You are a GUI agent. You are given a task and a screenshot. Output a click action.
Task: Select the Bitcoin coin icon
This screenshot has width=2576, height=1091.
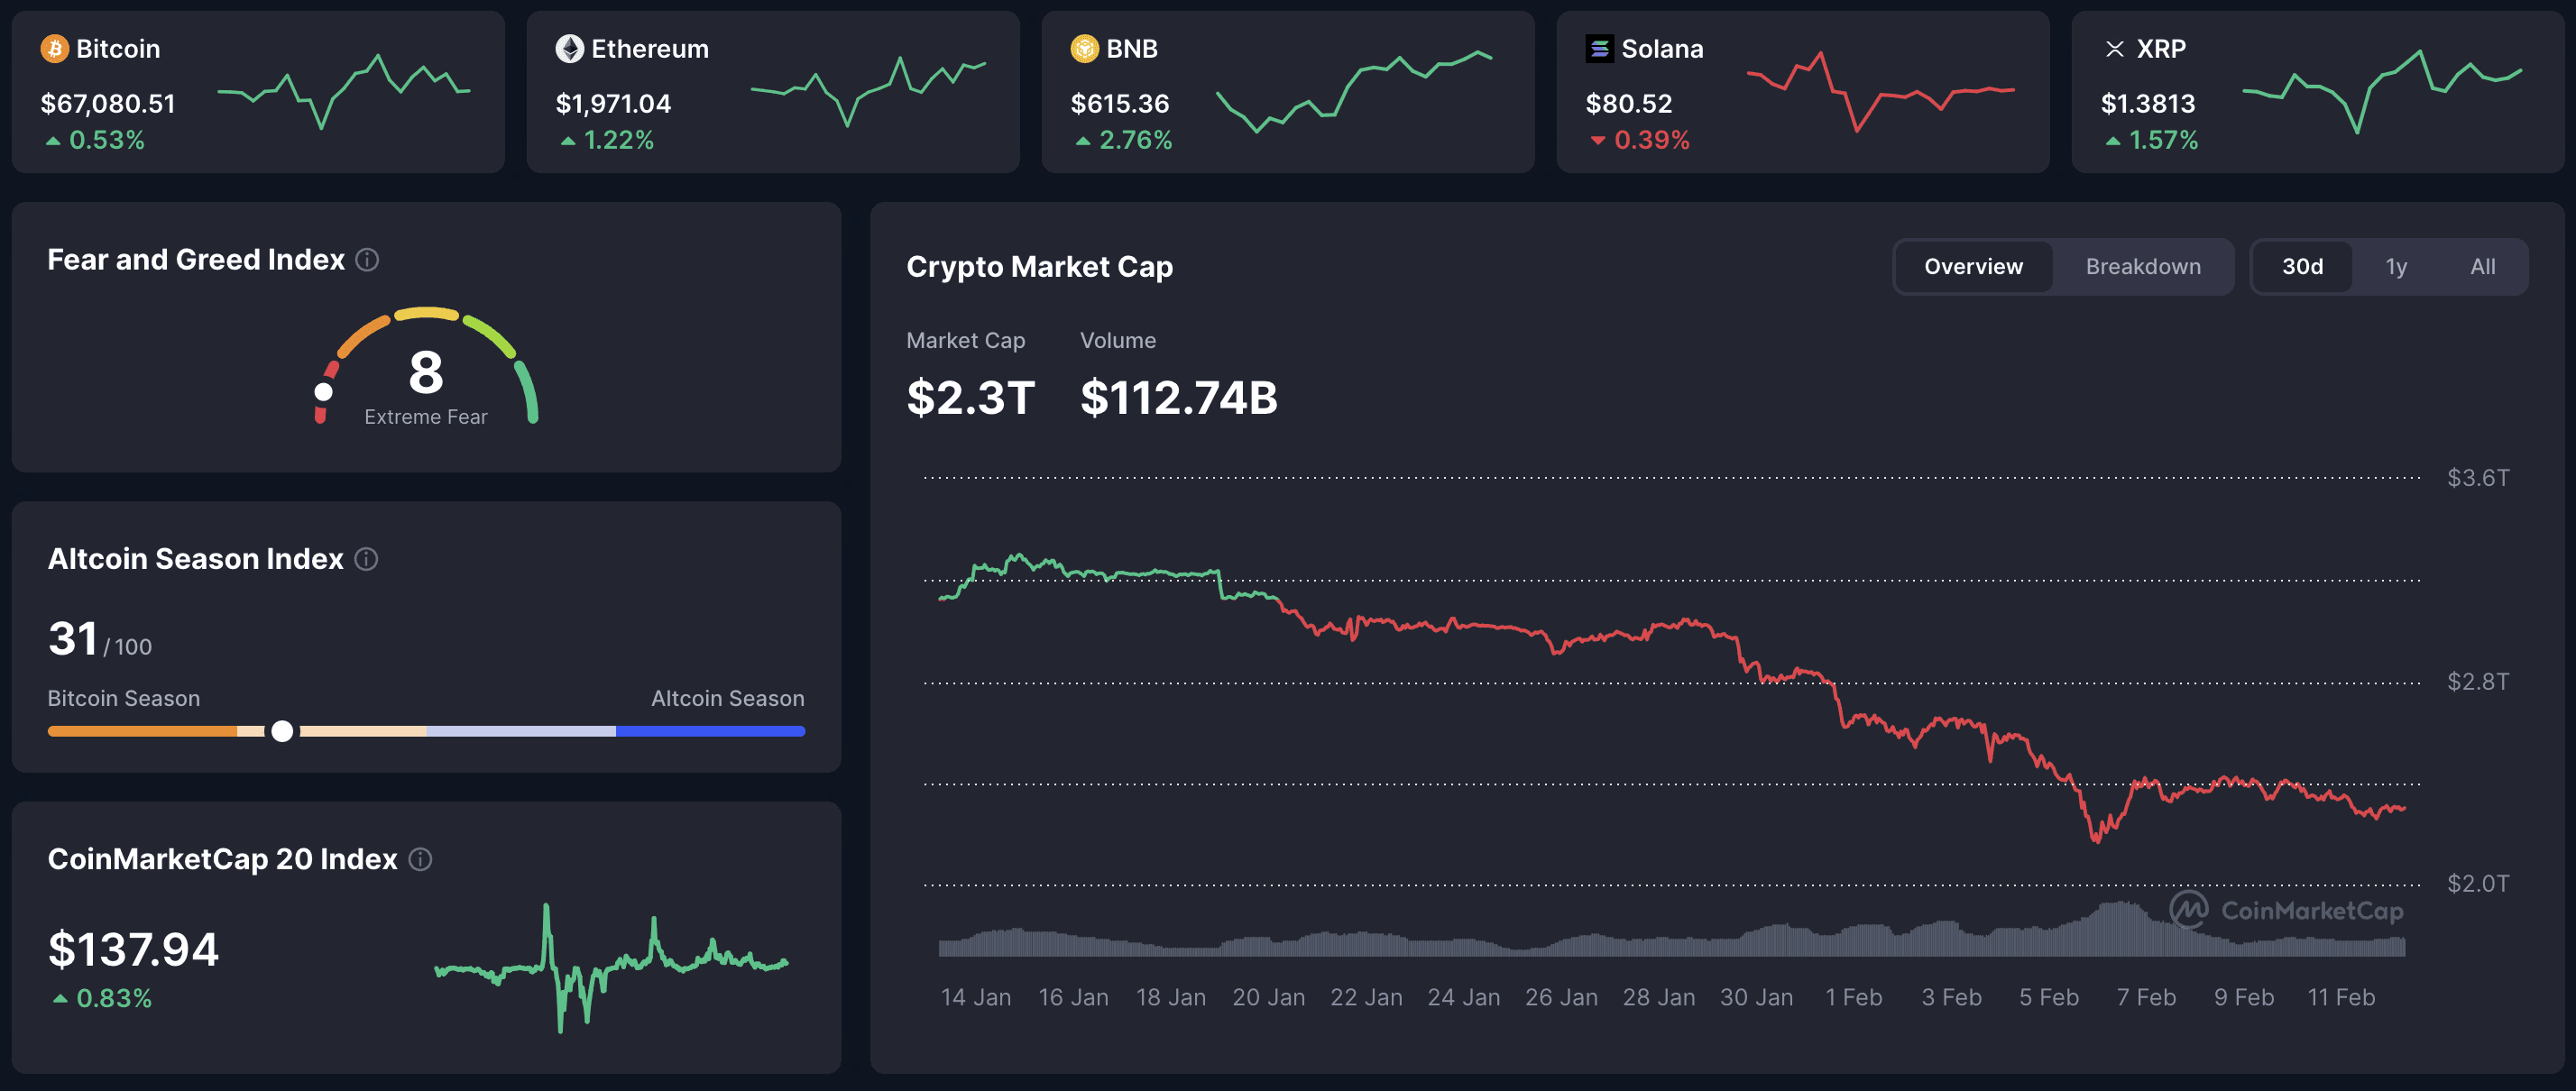pyautogui.click(x=55, y=48)
